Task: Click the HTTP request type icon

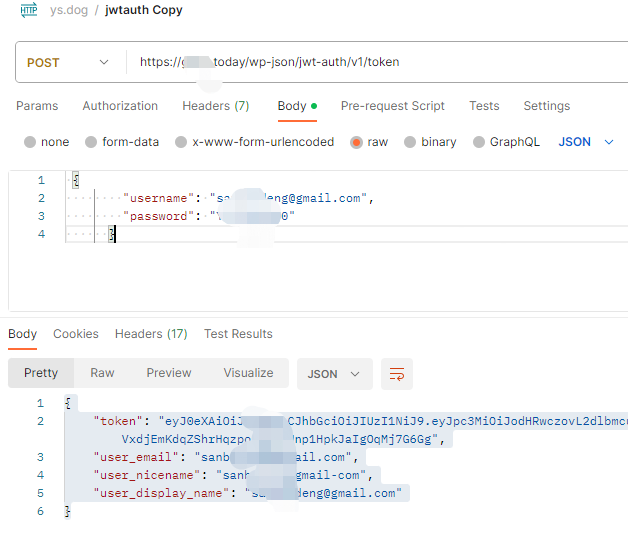Action: [29, 11]
